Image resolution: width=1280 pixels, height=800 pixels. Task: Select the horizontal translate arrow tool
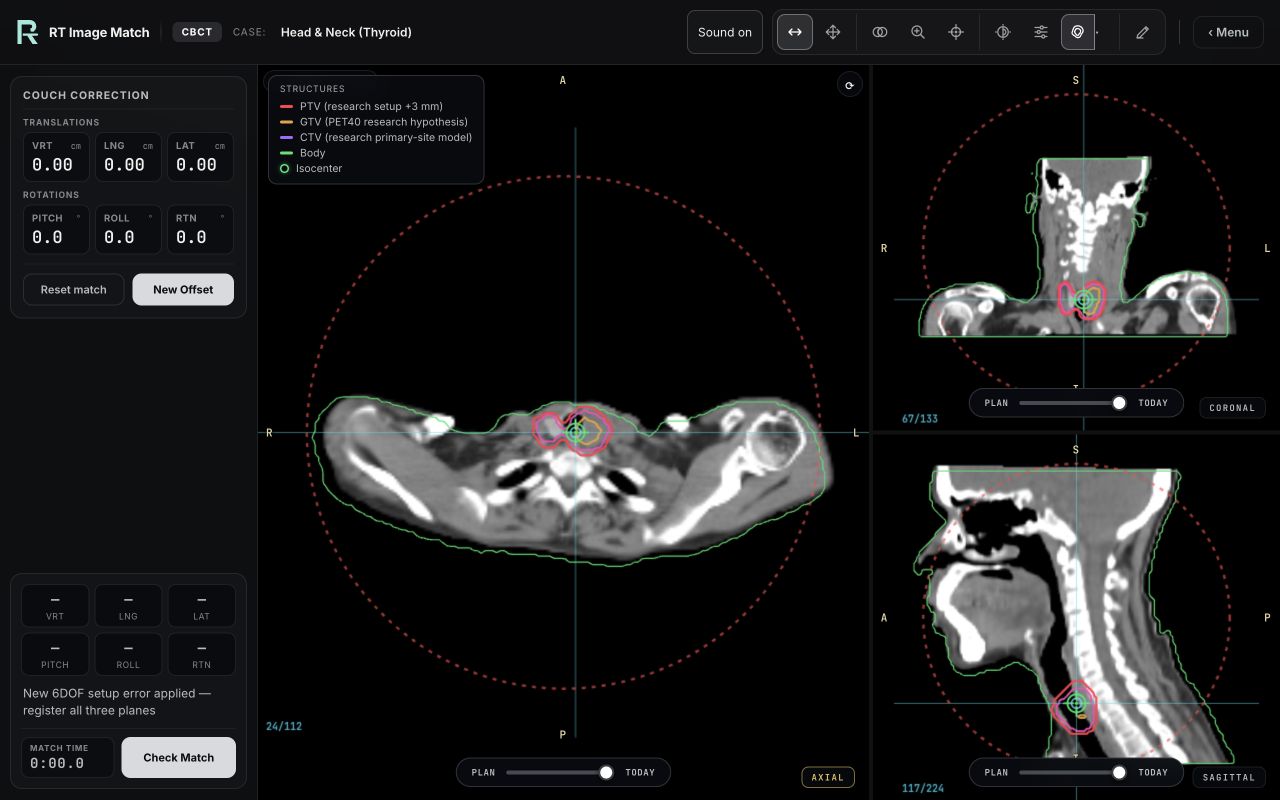[x=795, y=32]
